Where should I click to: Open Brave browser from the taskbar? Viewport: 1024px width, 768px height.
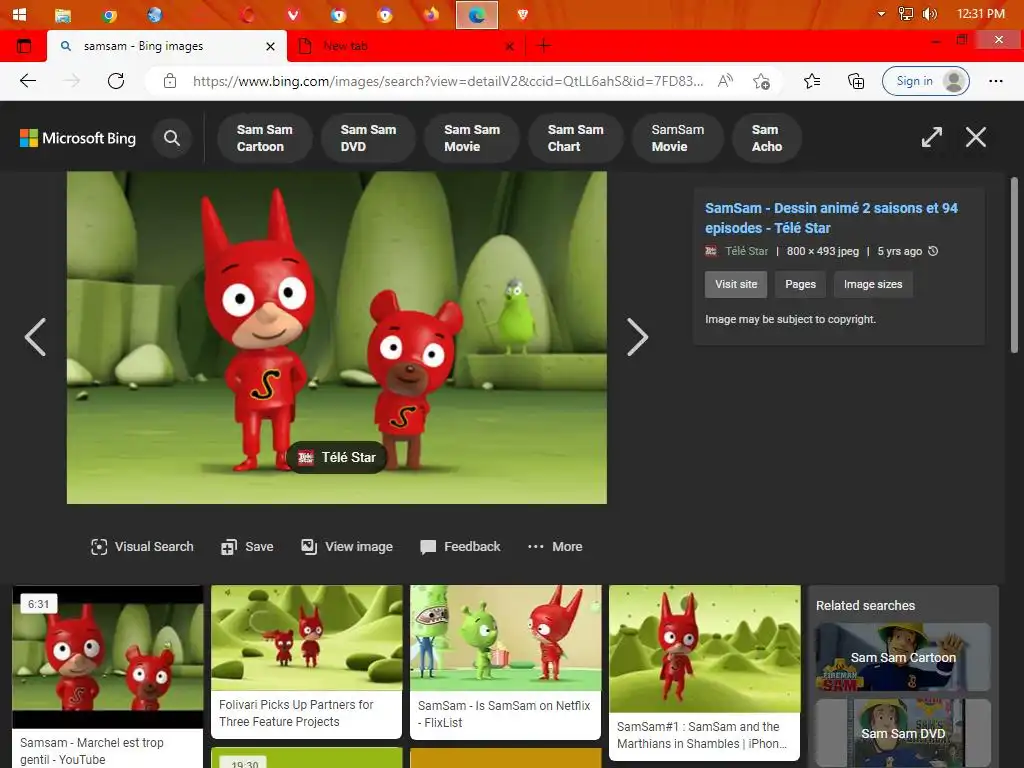click(522, 14)
